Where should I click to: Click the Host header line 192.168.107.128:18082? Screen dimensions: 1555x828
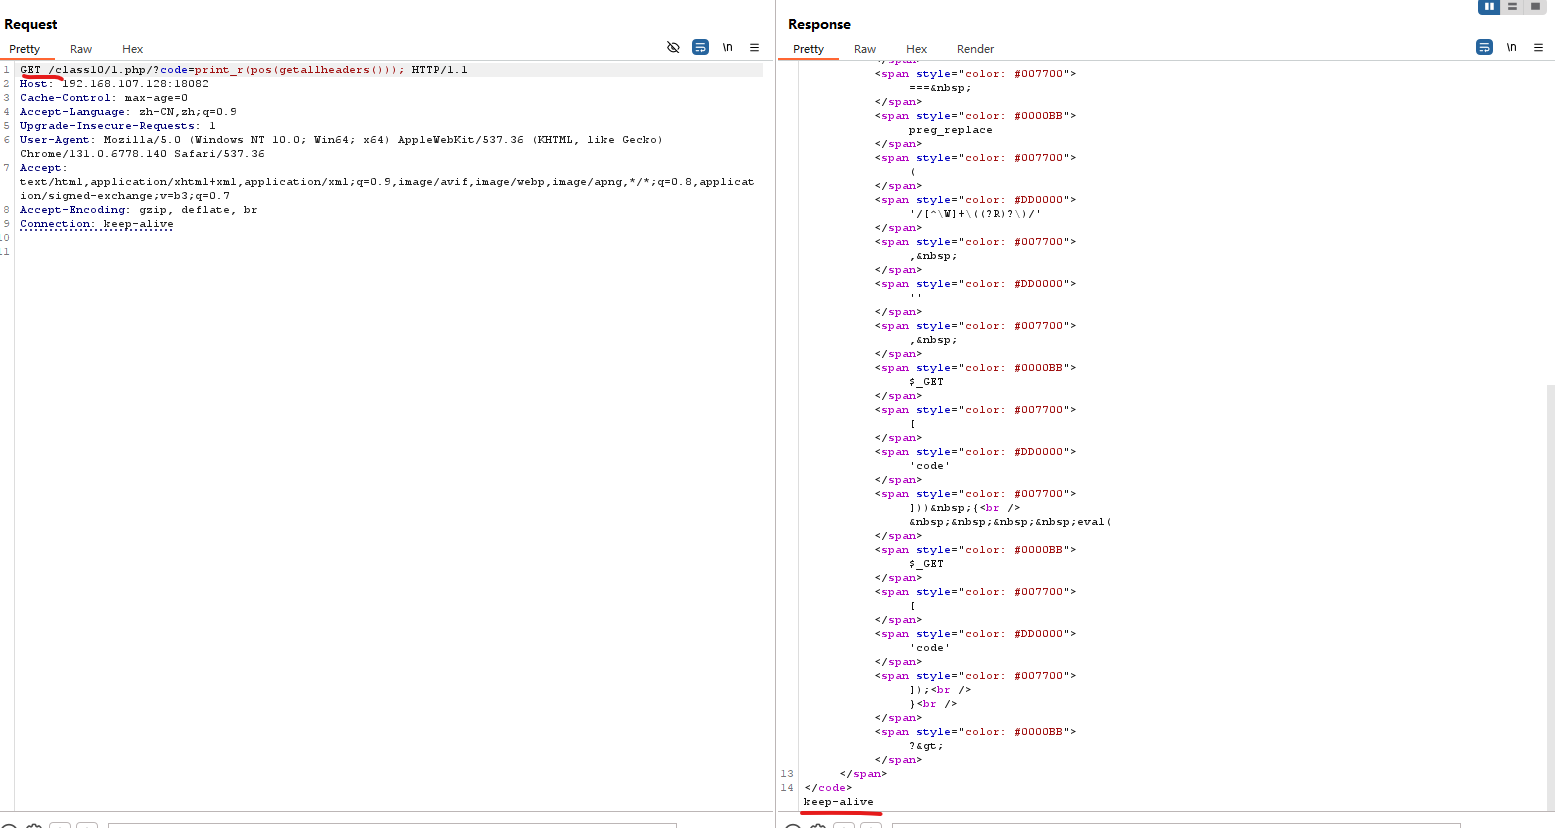click(114, 84)
